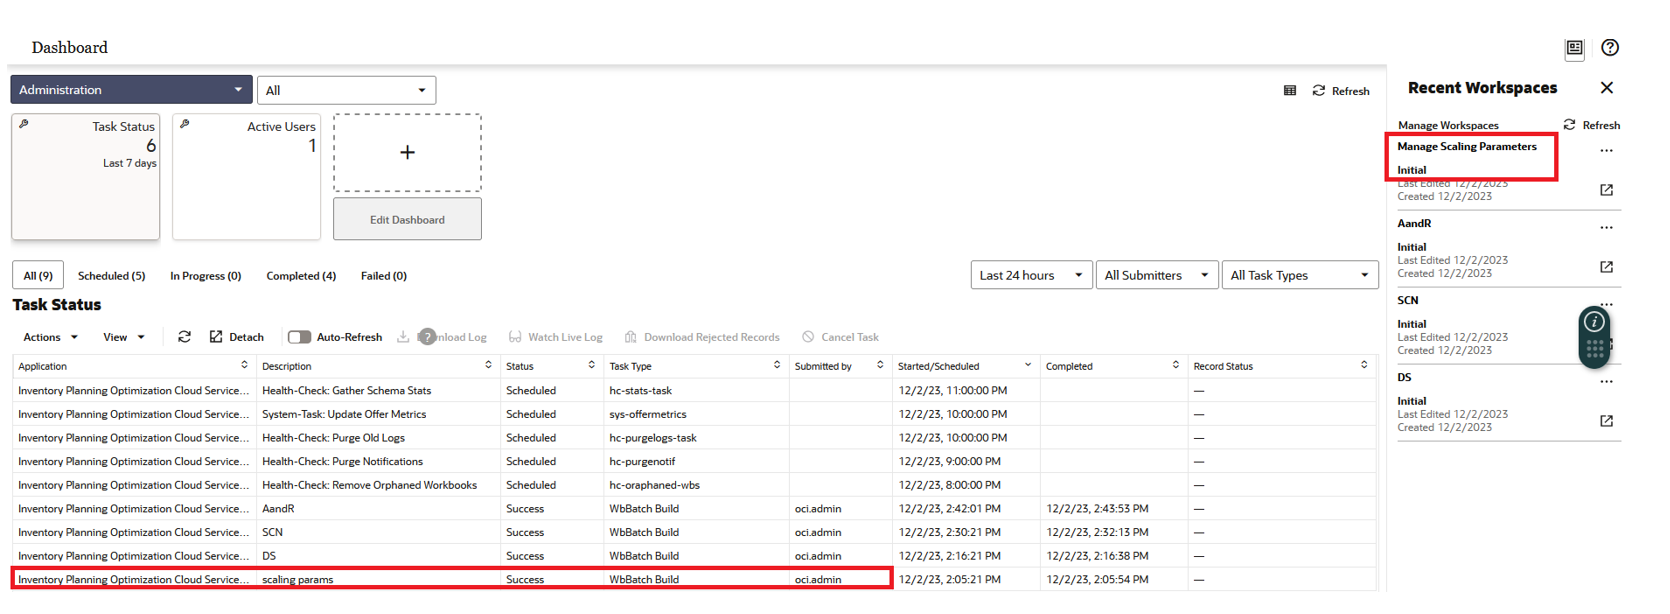Image resolution: width=1670 pixels, height=614 pixels.
Task: Click the Task Status tile
Action: (86, 177)
